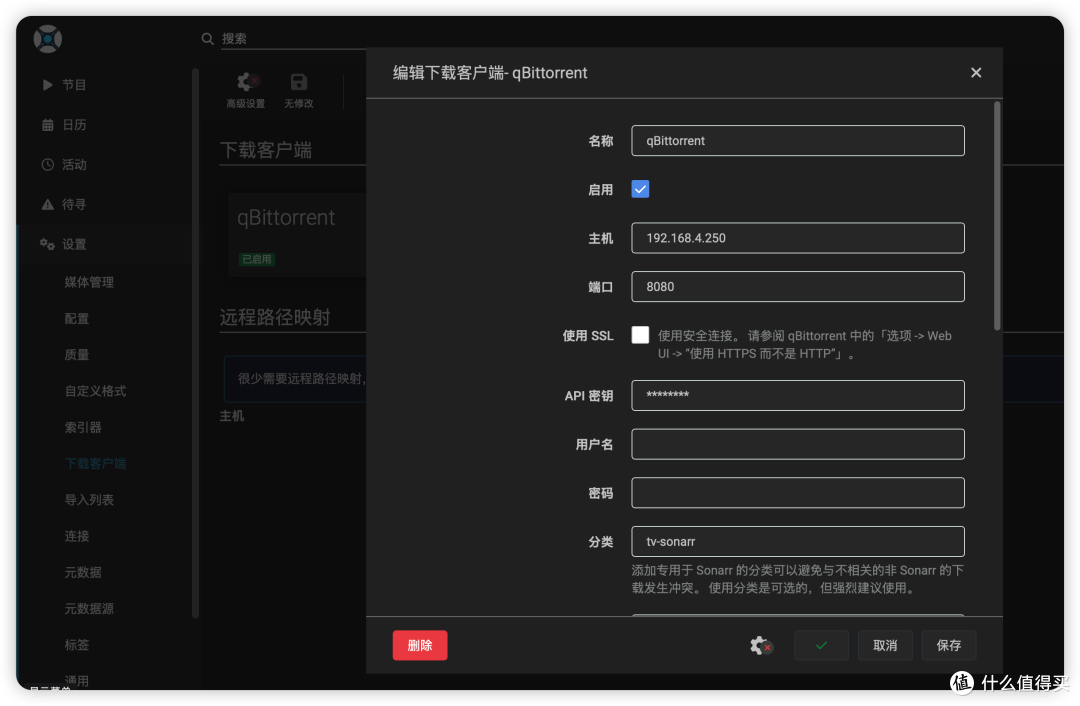The height and width of the screenshot is (706, 1080).
Task: Click the green checkmark test button
Action: pyautogui.click(x=821, y=645)
